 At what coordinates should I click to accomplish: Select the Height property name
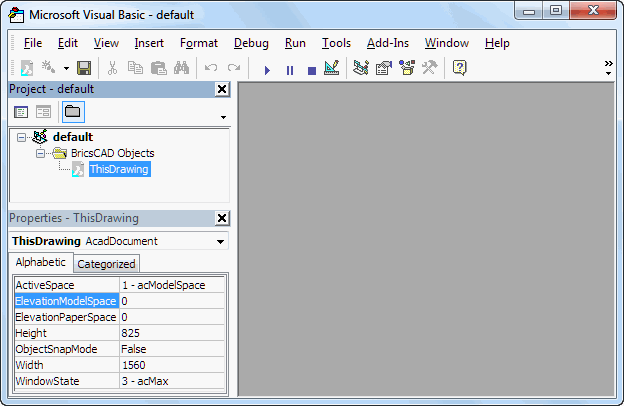(x=66, y=333)
